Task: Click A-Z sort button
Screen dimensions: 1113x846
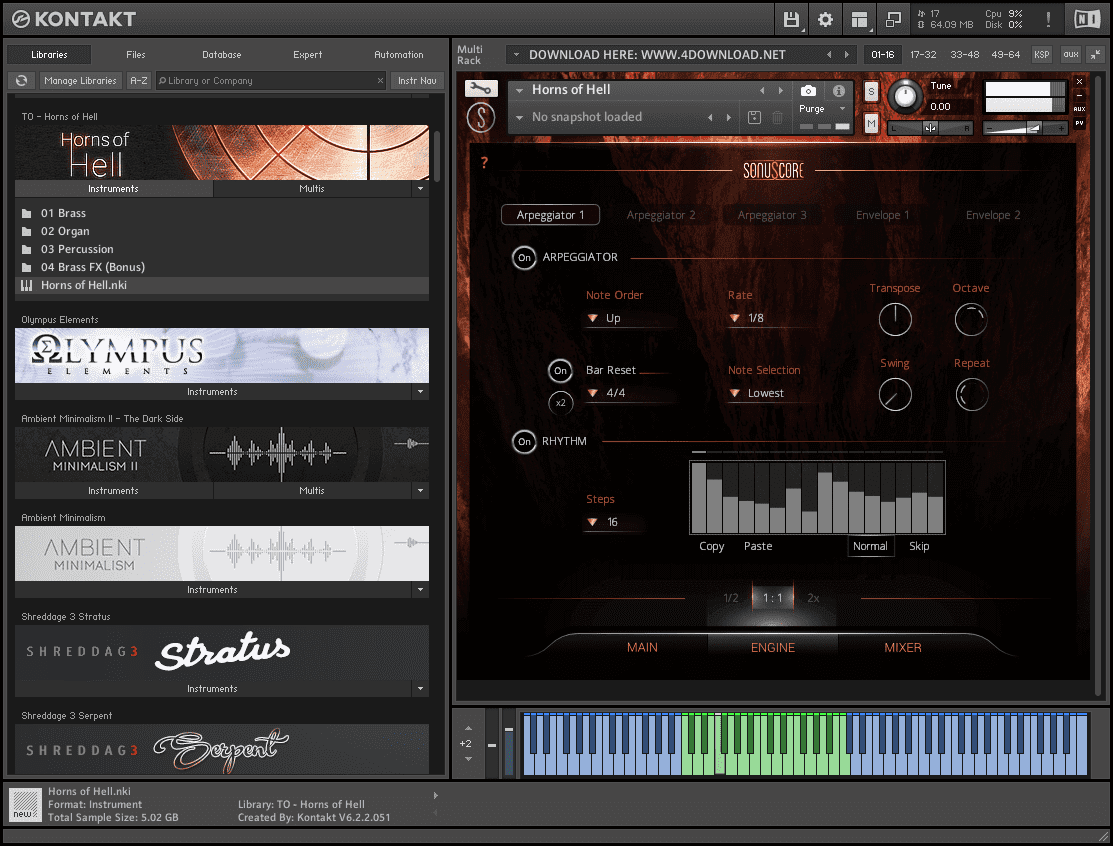Action: [139, 81]
